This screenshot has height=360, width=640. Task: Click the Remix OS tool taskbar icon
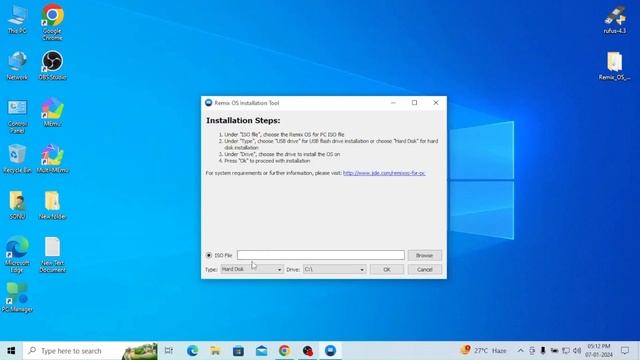(331, 351)
